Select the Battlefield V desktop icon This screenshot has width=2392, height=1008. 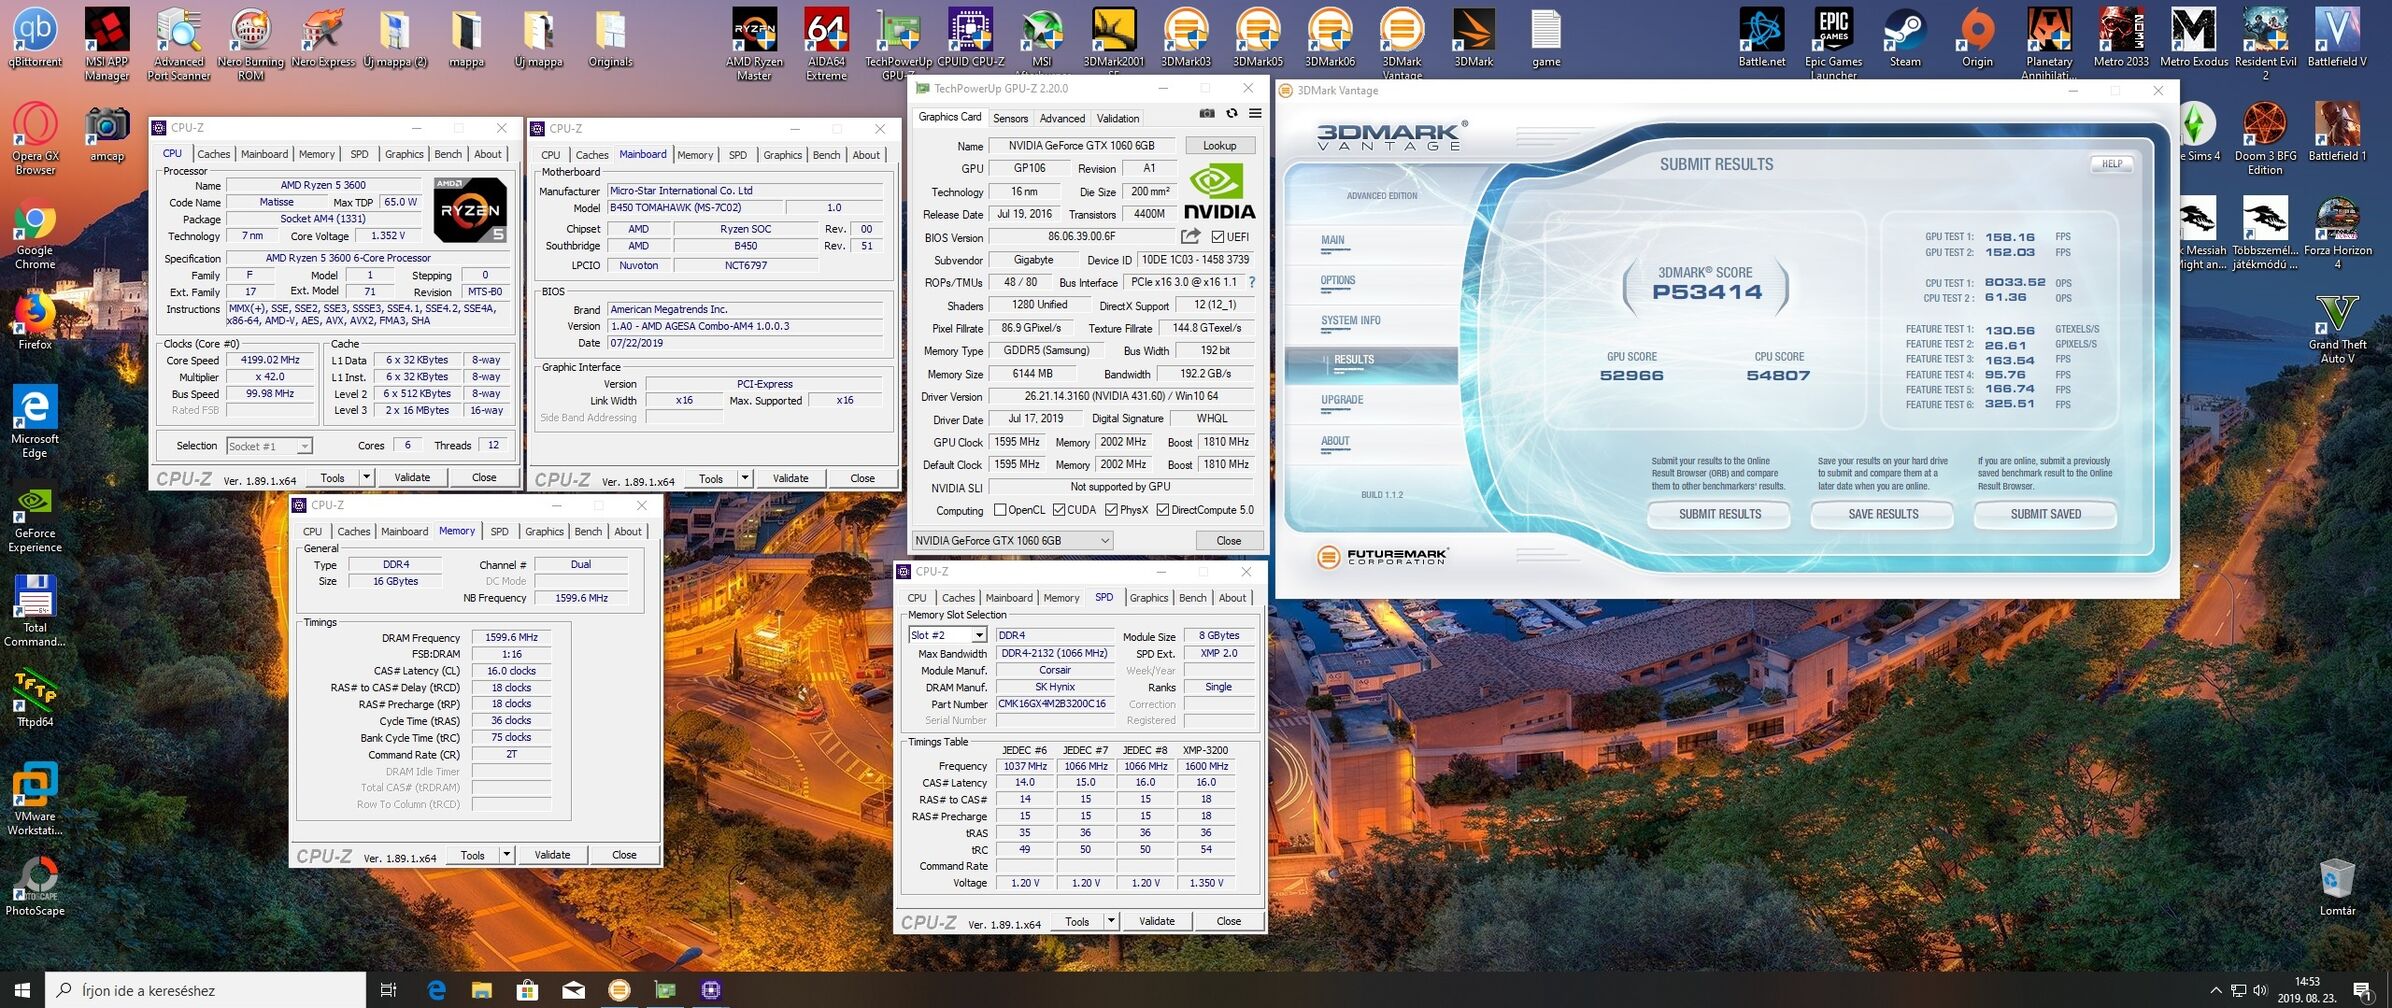(2337, 38)
